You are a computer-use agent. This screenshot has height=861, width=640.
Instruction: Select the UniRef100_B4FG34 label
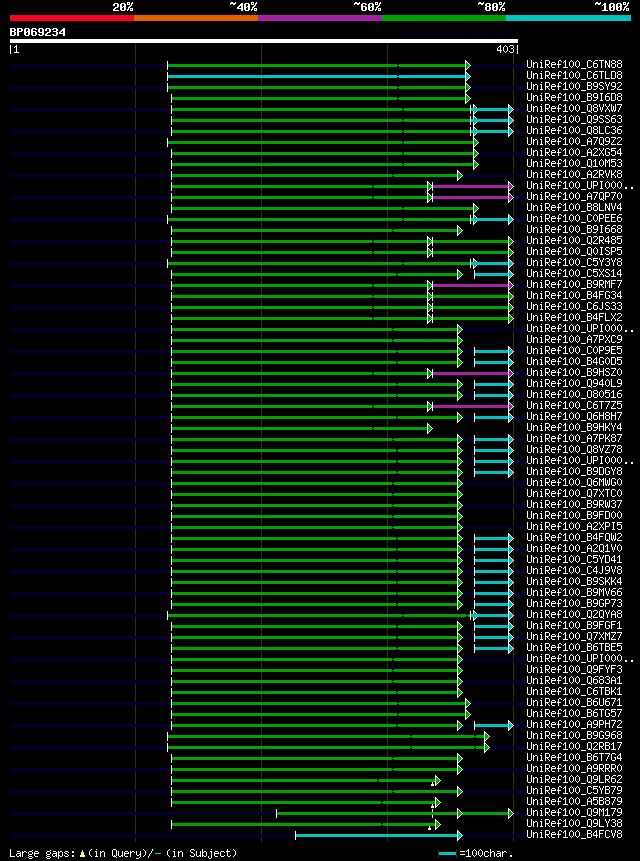574,295
